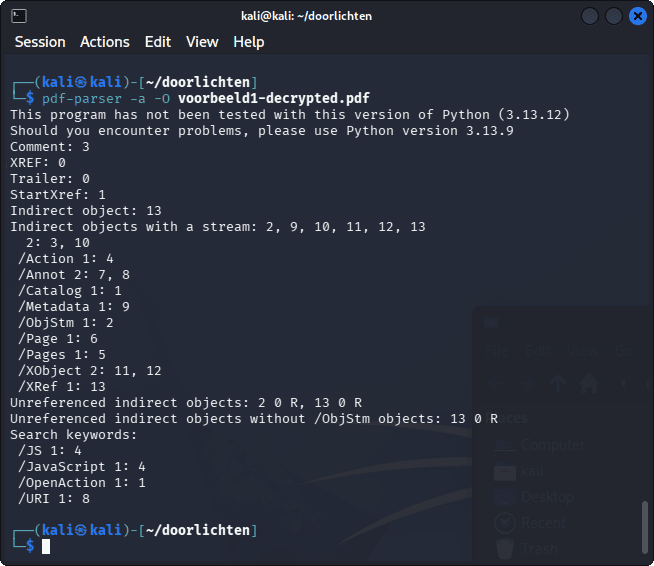
Task: Click the terminal icon in the title bar
Action: (19, 16)
